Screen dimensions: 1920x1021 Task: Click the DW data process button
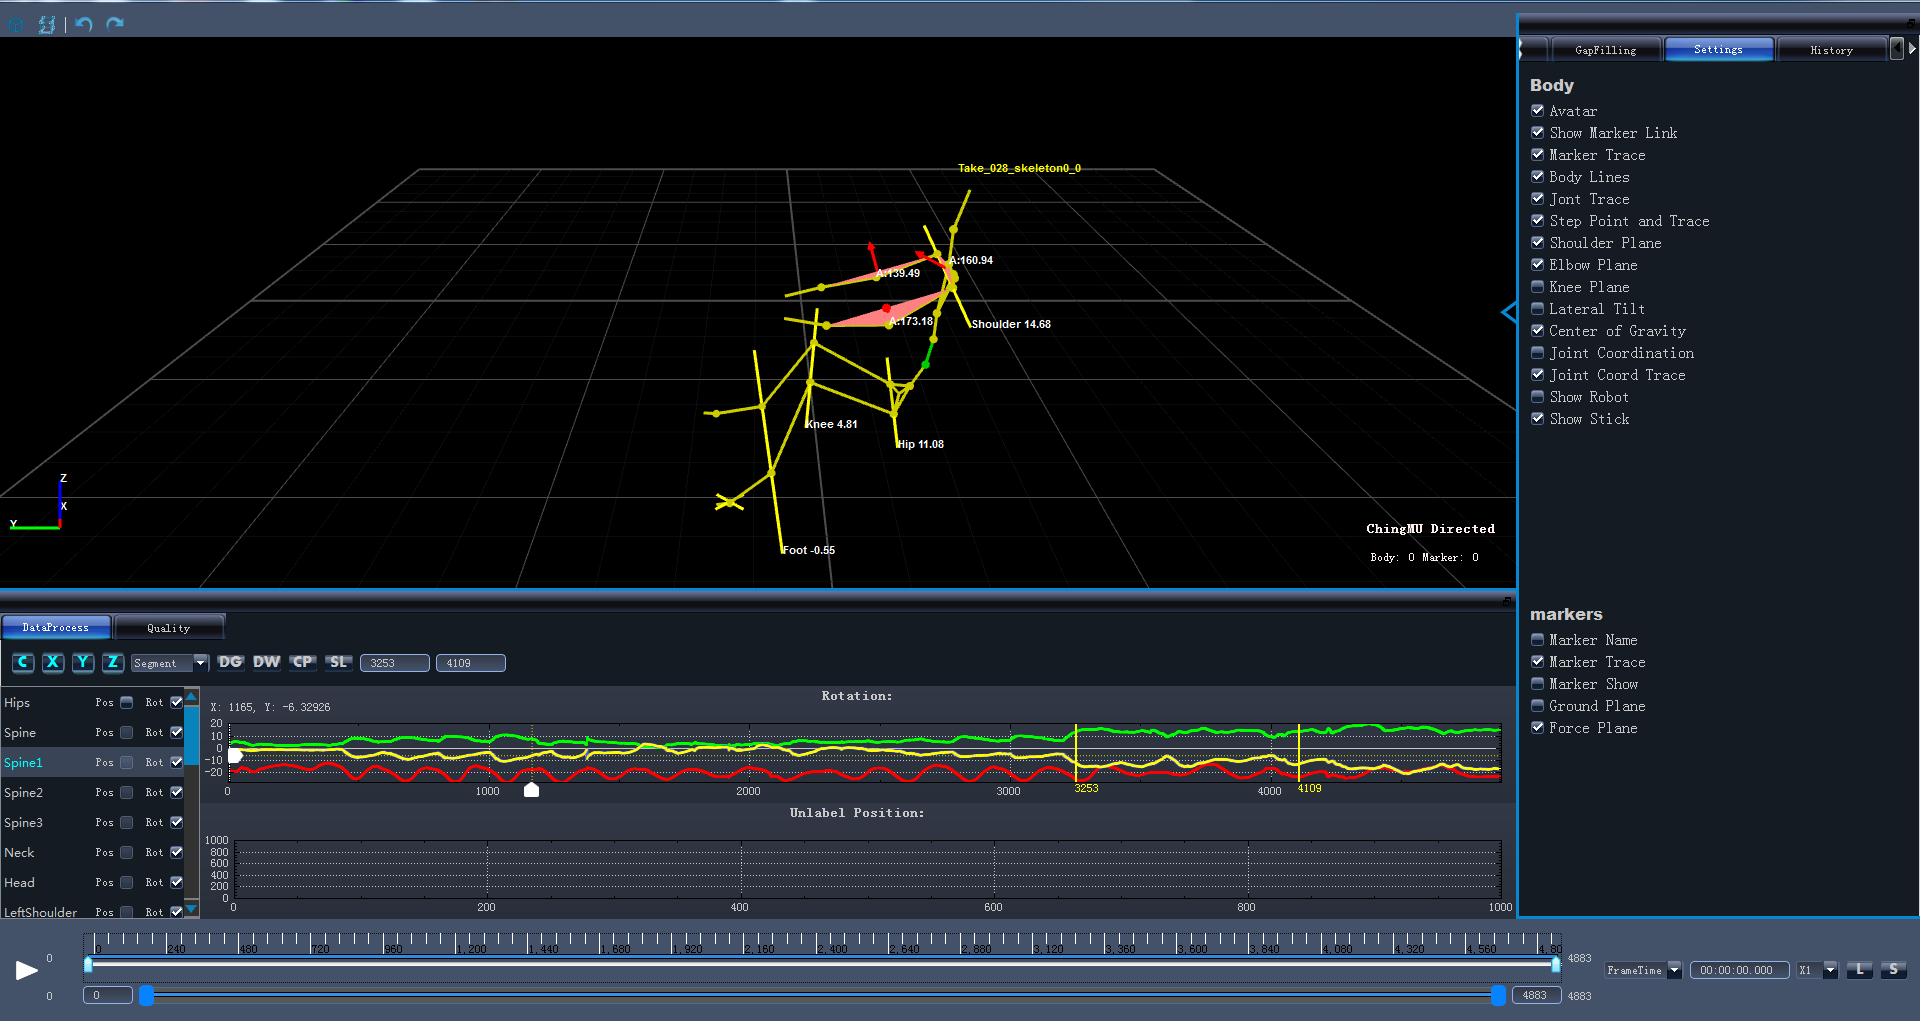pos(266,662)
